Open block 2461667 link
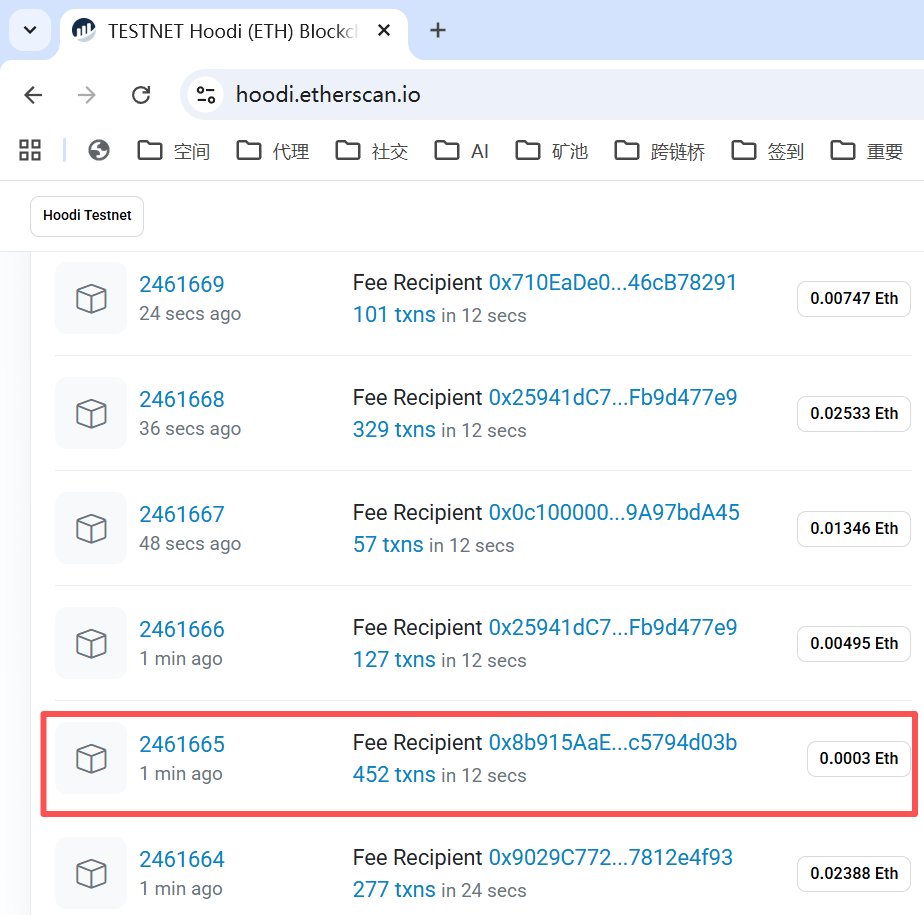 point(182,514)
